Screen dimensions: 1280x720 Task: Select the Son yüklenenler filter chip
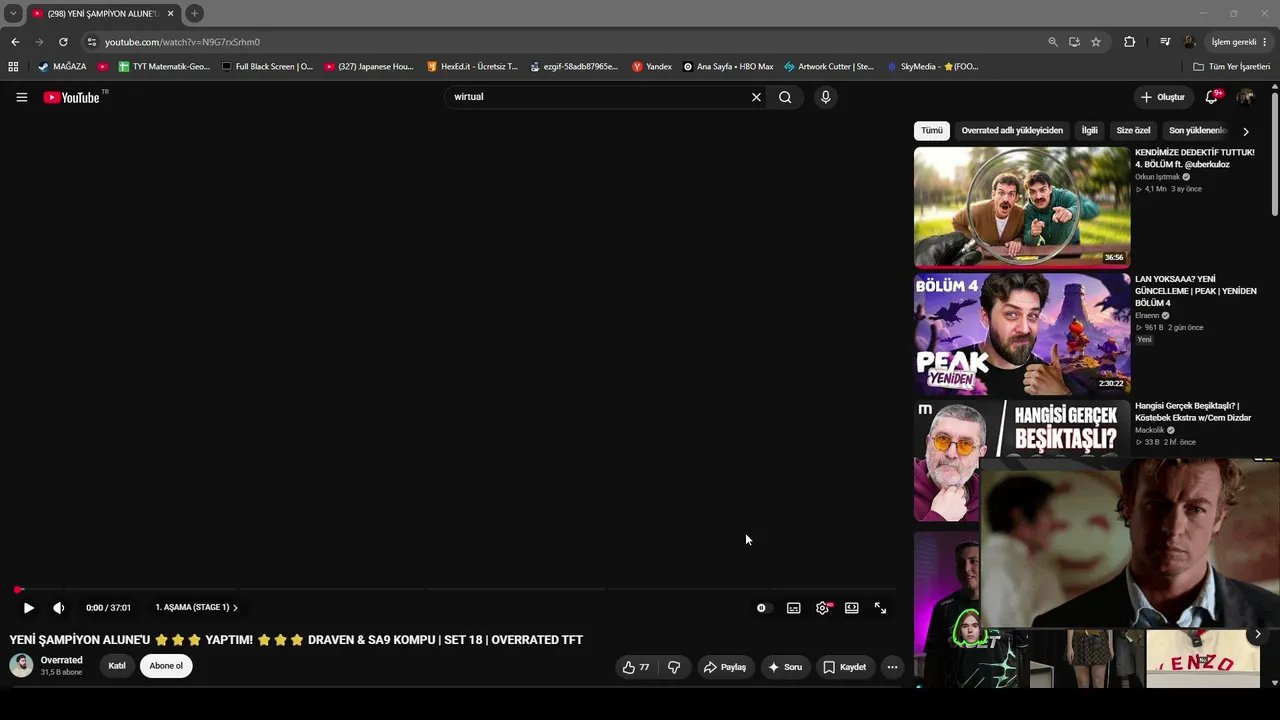(1197, 131)
